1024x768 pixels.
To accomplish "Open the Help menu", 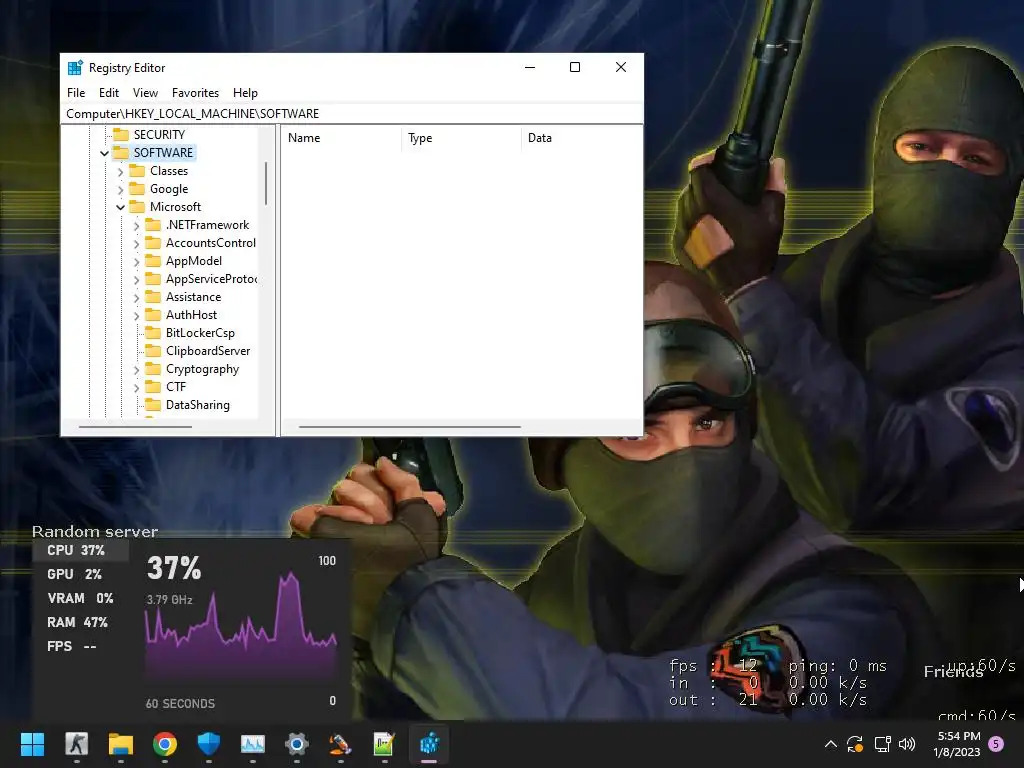I will 246,93.
